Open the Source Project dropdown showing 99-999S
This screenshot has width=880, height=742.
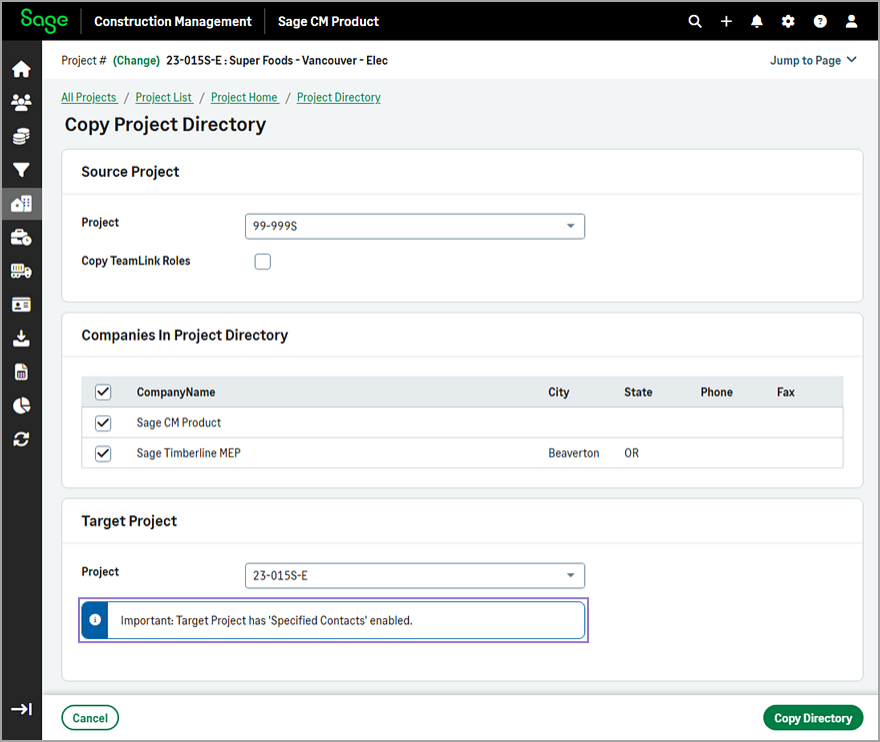coord(415,226)
